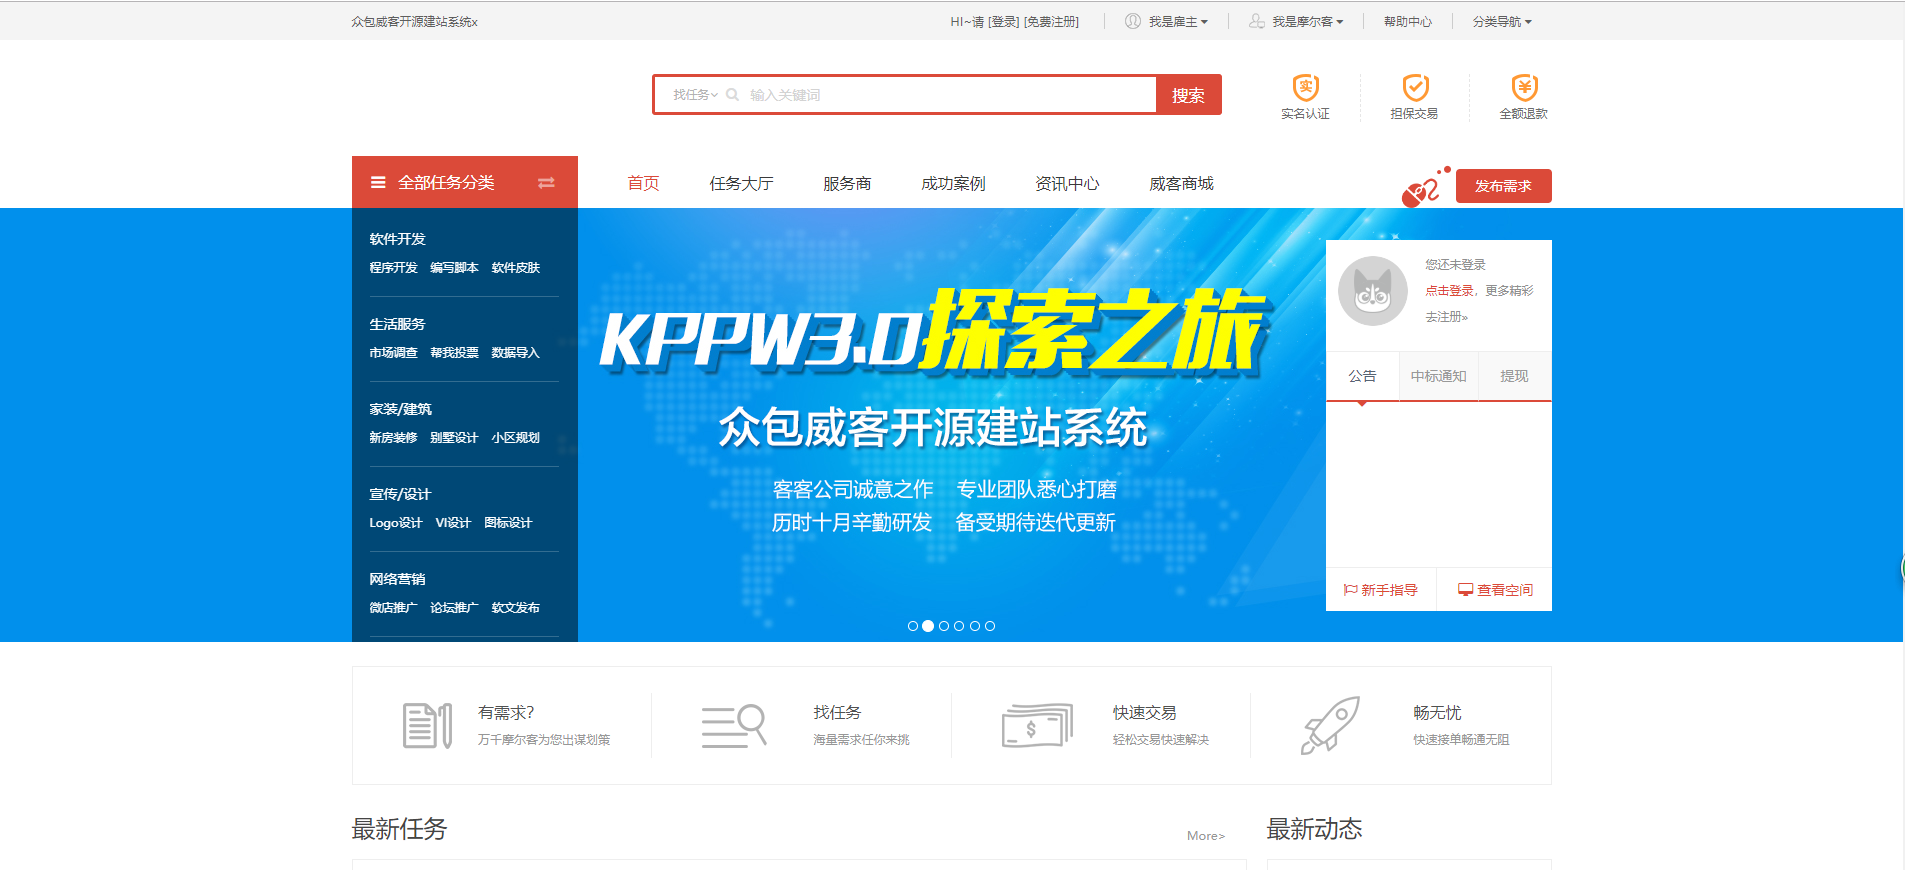The image size is (1905, 870).
Task: Open the 编写脚本 subcategory
Action: [x=455, y=268]
